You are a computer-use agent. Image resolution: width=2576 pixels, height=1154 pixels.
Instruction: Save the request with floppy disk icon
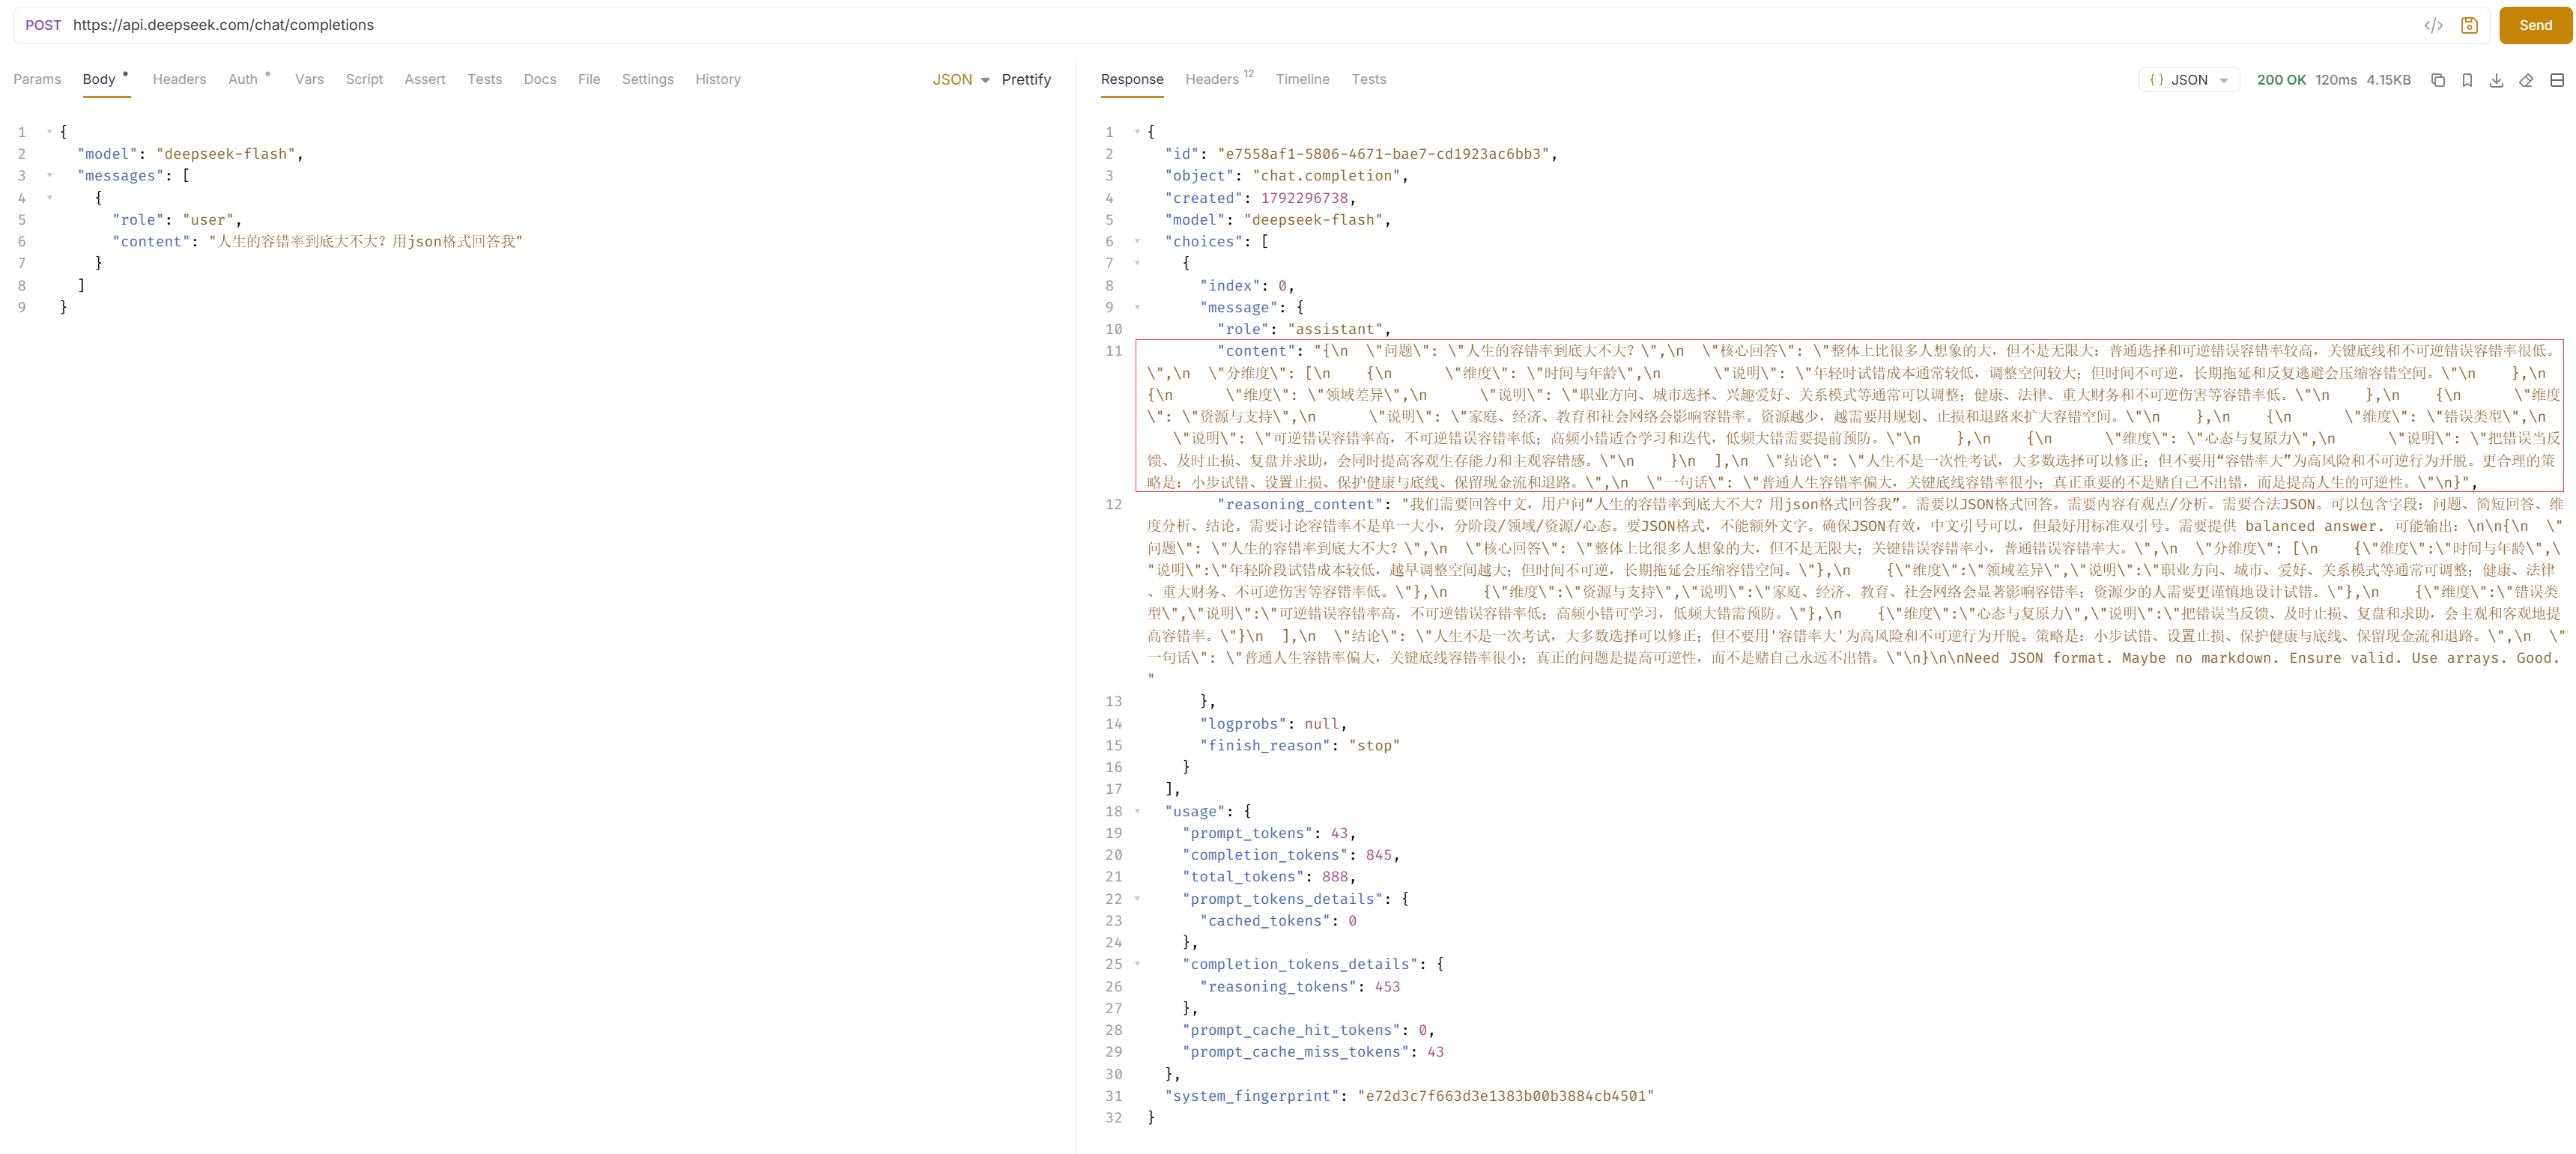coord(2469,26)
